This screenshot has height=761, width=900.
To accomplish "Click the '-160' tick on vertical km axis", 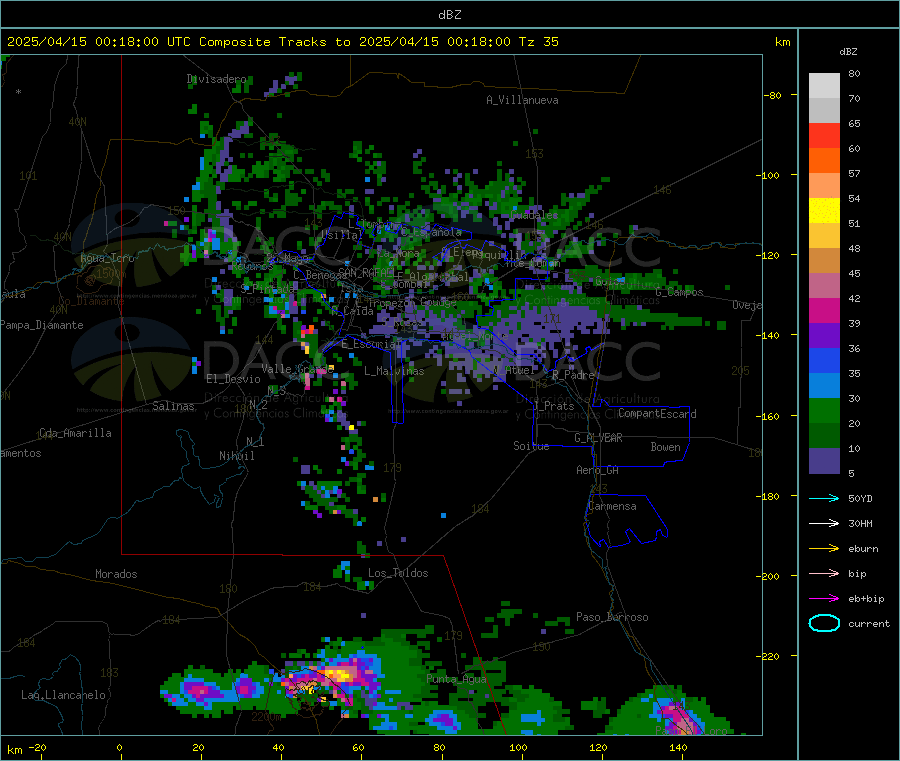I will pyautogui.click(x=770, y=416).
